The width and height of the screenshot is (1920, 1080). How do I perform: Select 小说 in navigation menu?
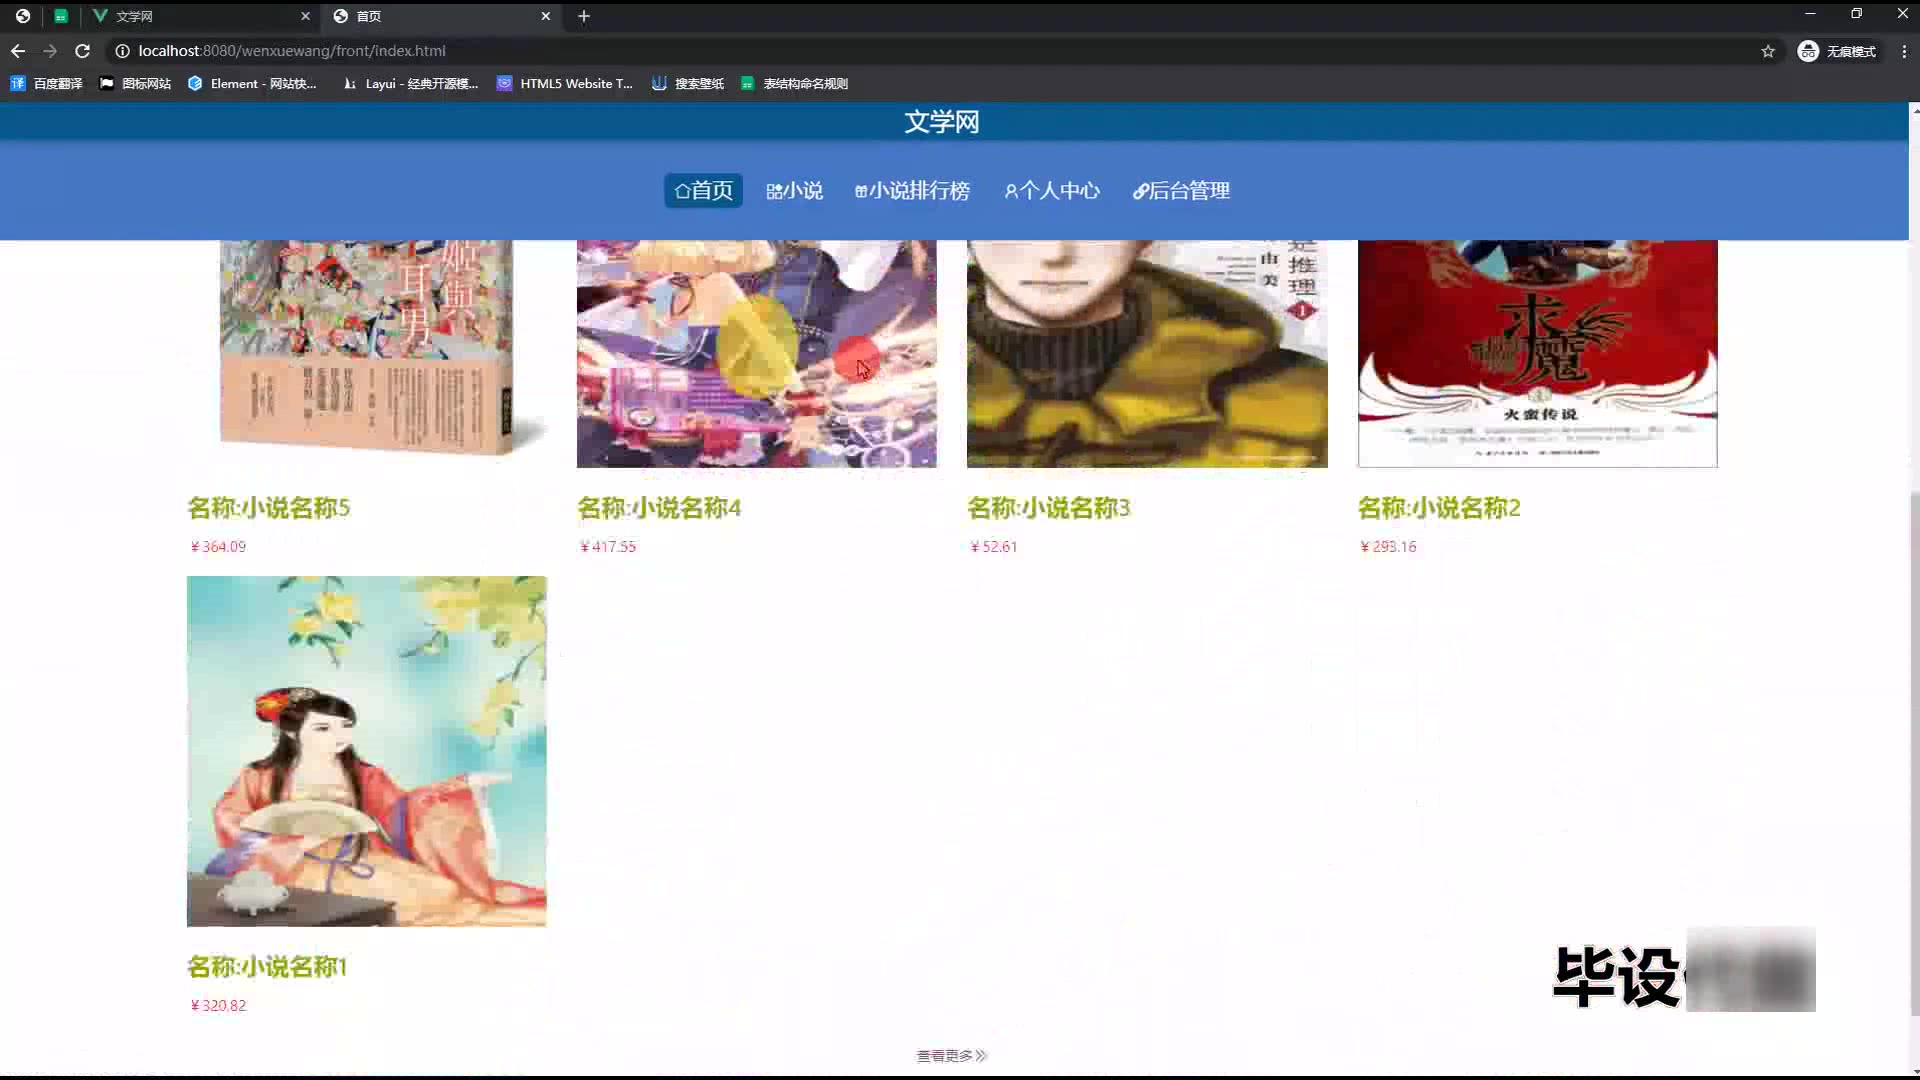pos(795,191)
